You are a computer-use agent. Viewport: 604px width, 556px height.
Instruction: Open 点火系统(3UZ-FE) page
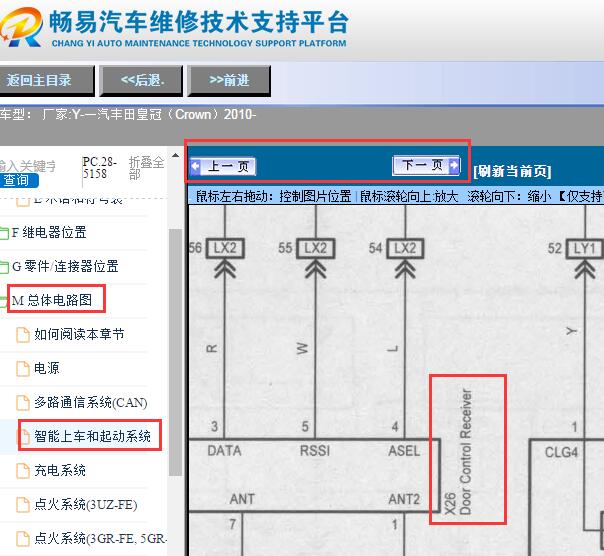86,504
